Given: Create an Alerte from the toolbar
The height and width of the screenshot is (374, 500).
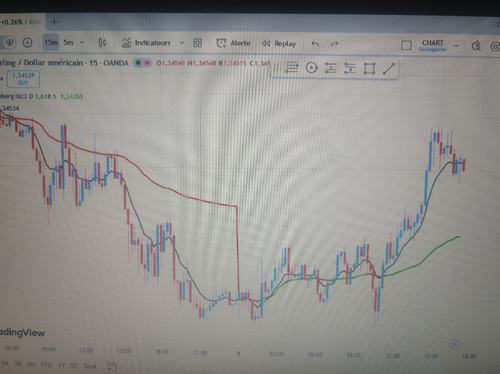Looking at the screenshot, I should click(x=233, y=43).
